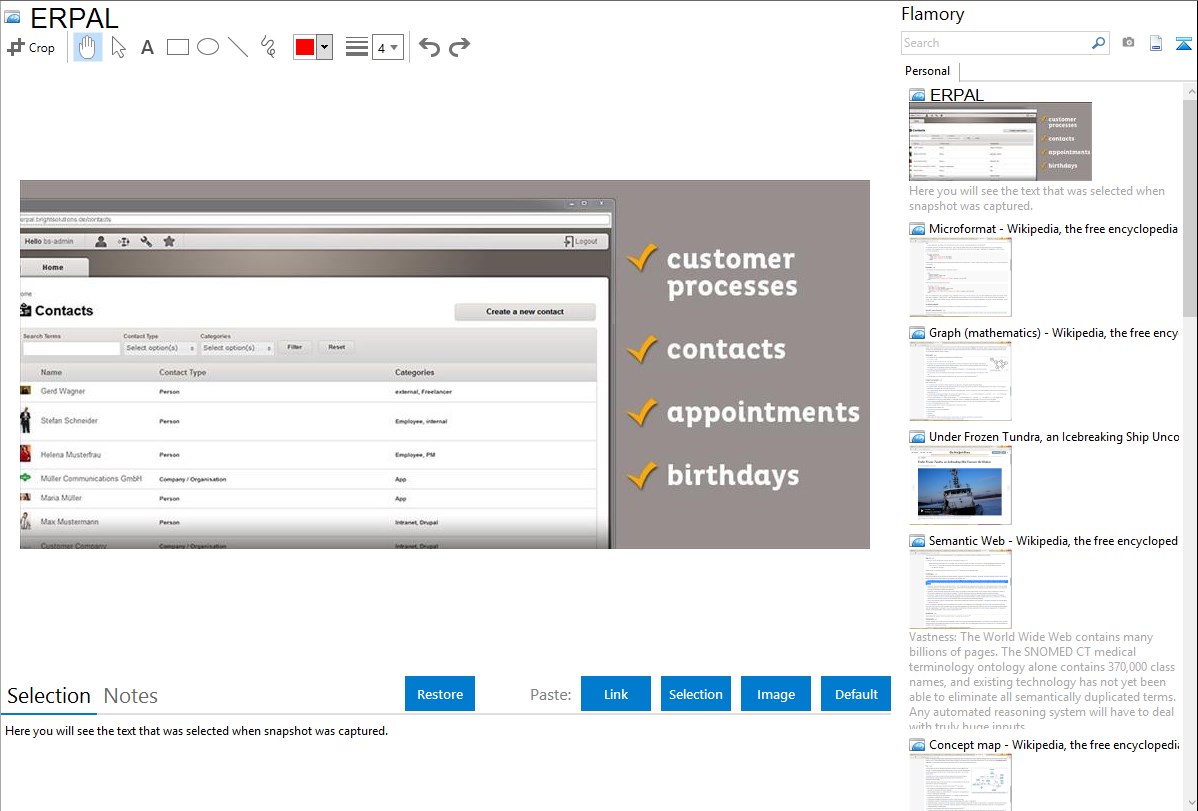The height and width of the screenshot is (811, 1198).
Task: Select the Crop tool
Action: 31,47
